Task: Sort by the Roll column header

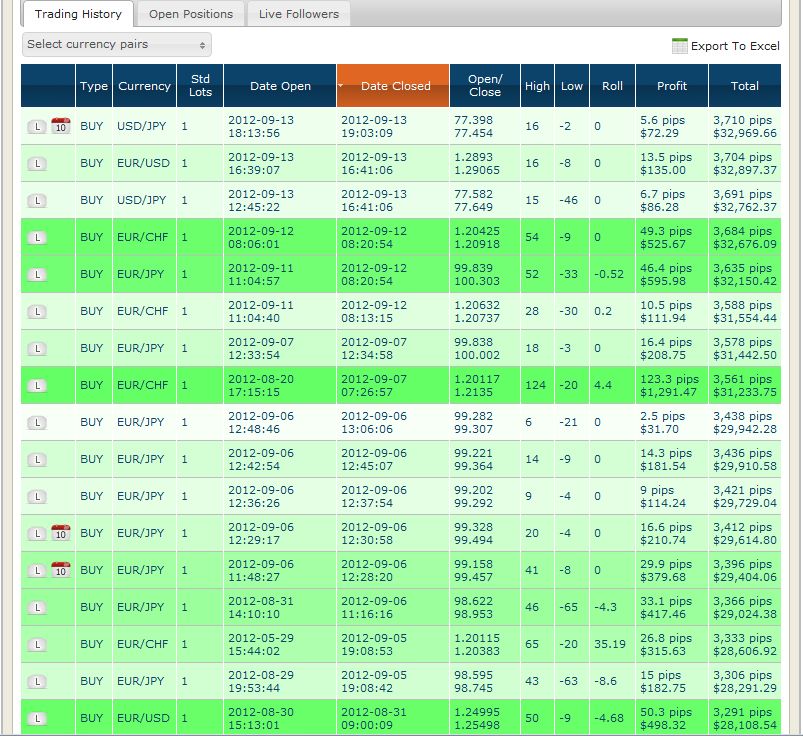Action: (612, 86)
